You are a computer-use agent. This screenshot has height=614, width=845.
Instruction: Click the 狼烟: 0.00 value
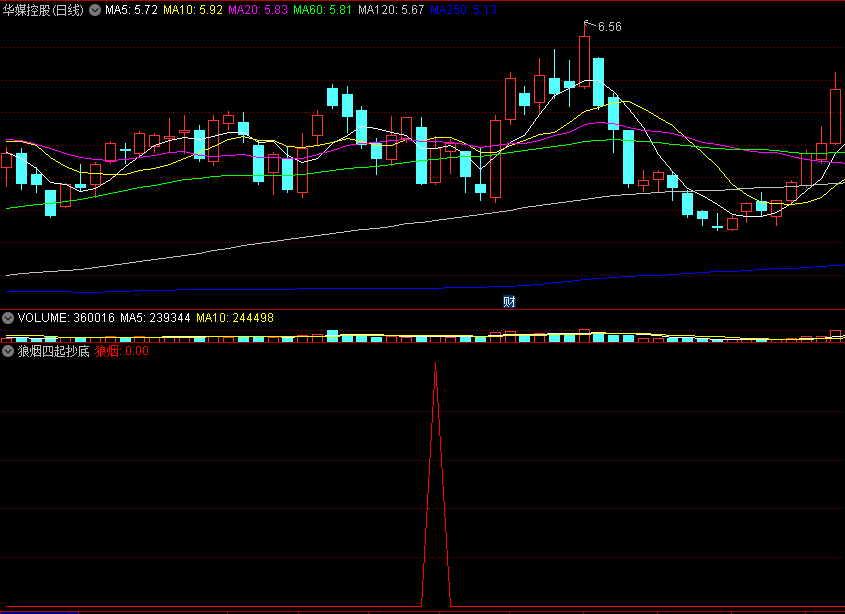tap(122, 351)
